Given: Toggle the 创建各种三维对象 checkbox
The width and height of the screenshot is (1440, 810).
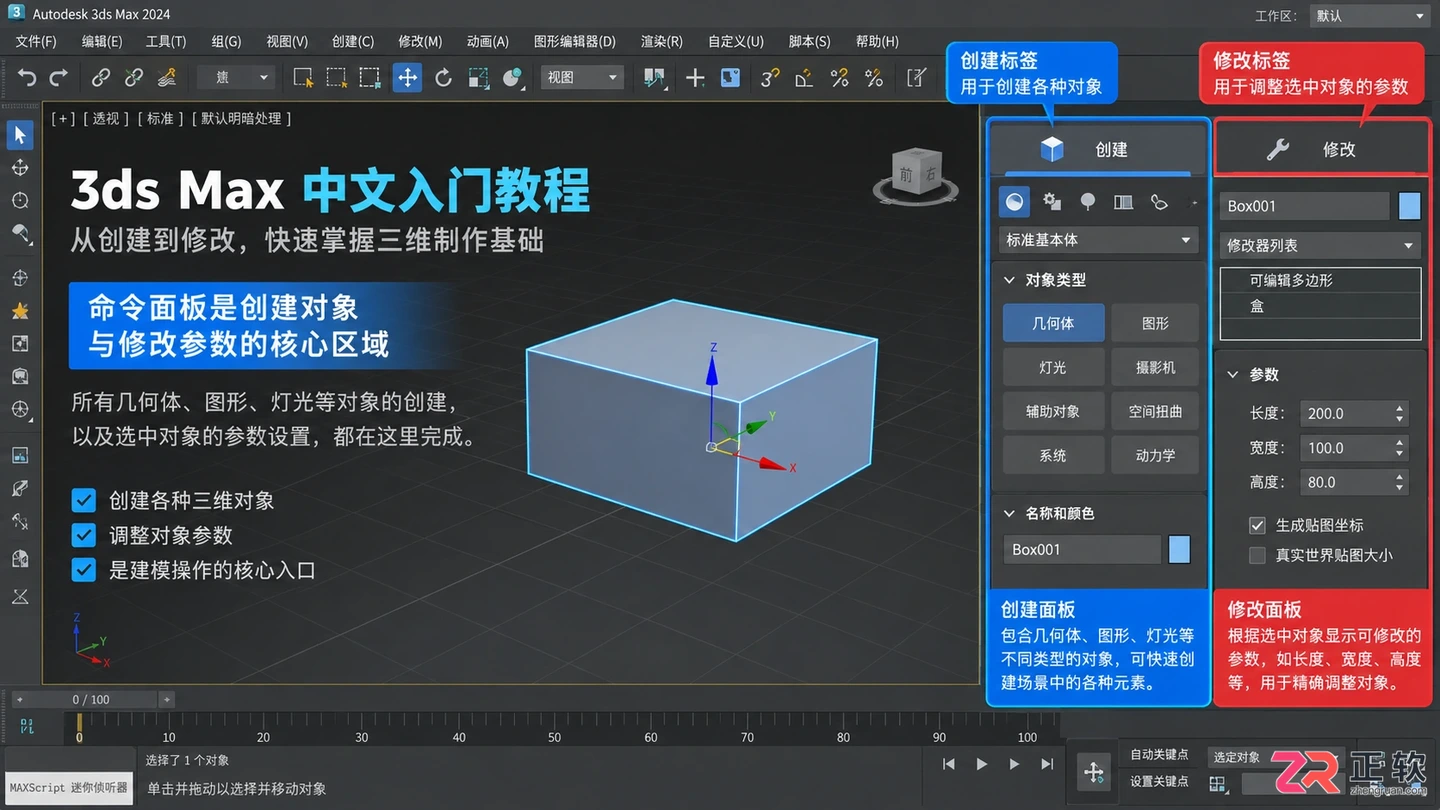Looking at the screenshot, I should coord(84,500).
